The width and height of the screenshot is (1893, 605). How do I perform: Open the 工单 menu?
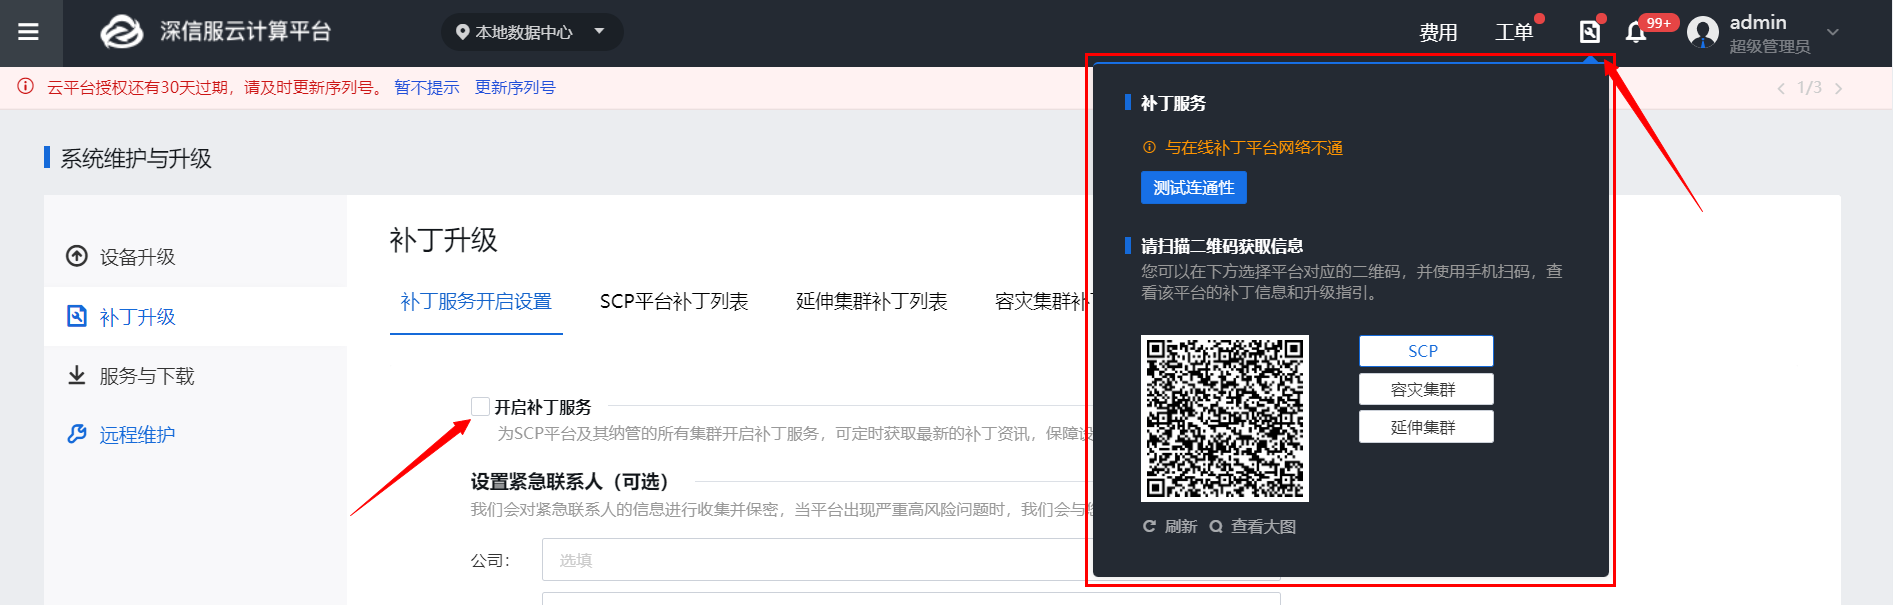coord(1514,33)
